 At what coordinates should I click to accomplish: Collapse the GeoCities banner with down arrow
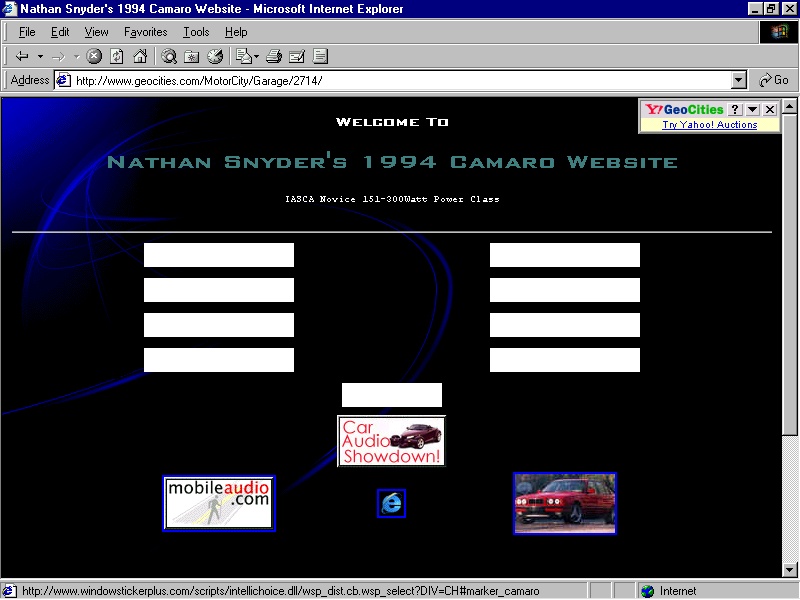[x=753, y=109]
